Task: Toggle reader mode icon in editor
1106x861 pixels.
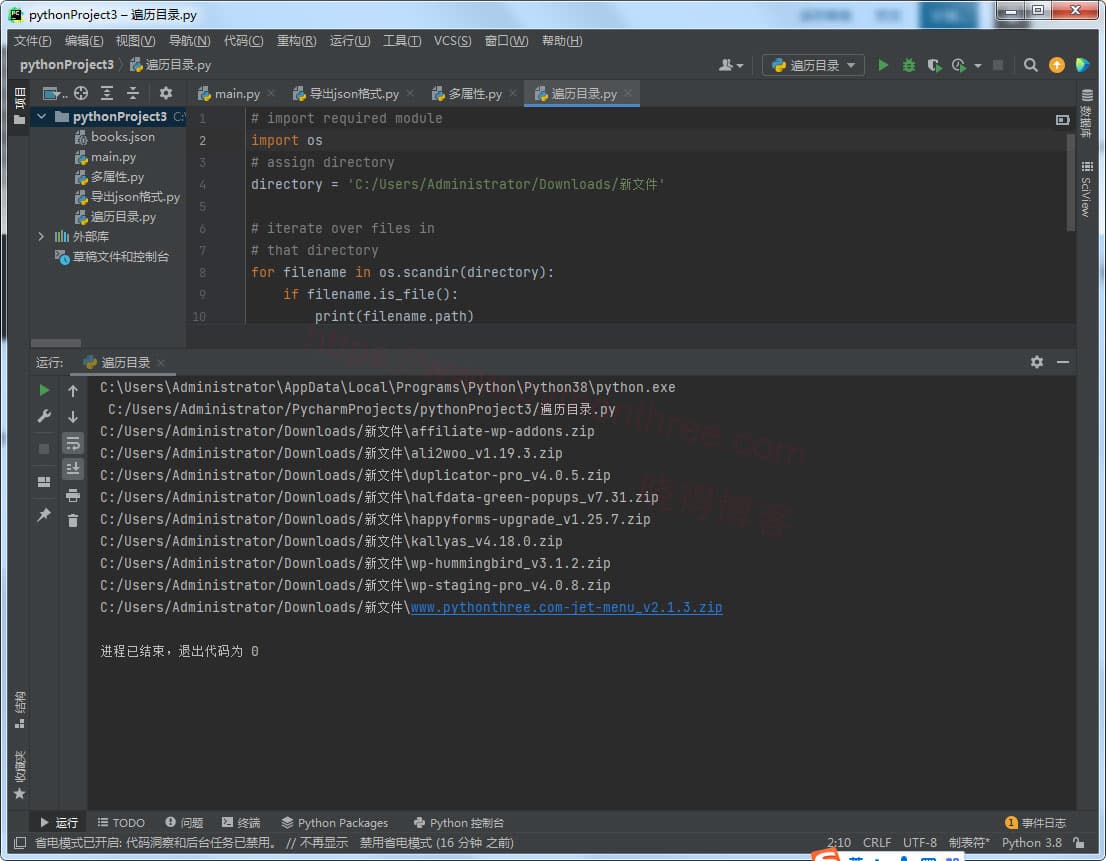Action: (1062, 120)
